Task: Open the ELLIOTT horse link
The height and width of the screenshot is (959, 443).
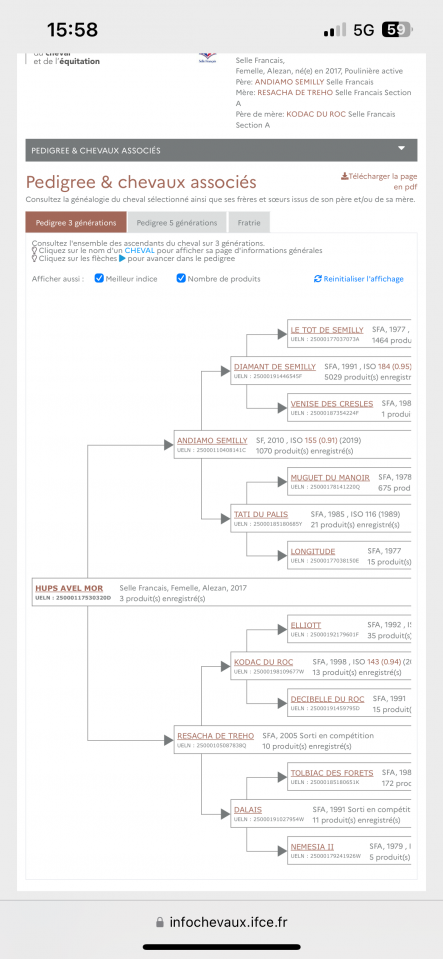Action: click(x=306, y=625)
